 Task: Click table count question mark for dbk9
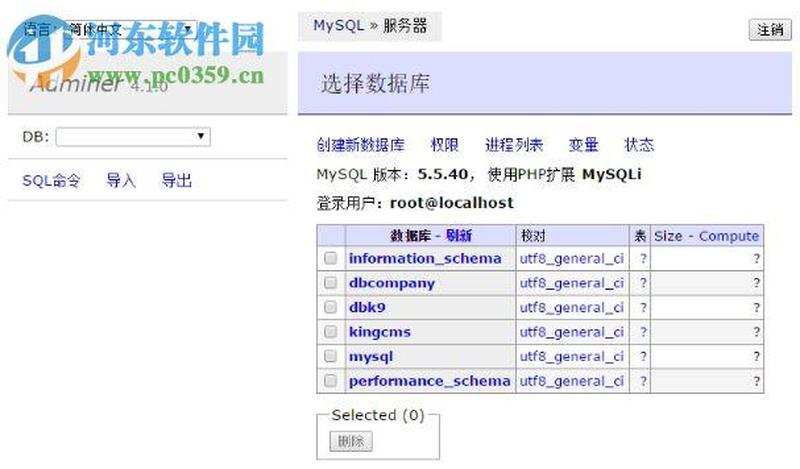click(x=643, y=308)
